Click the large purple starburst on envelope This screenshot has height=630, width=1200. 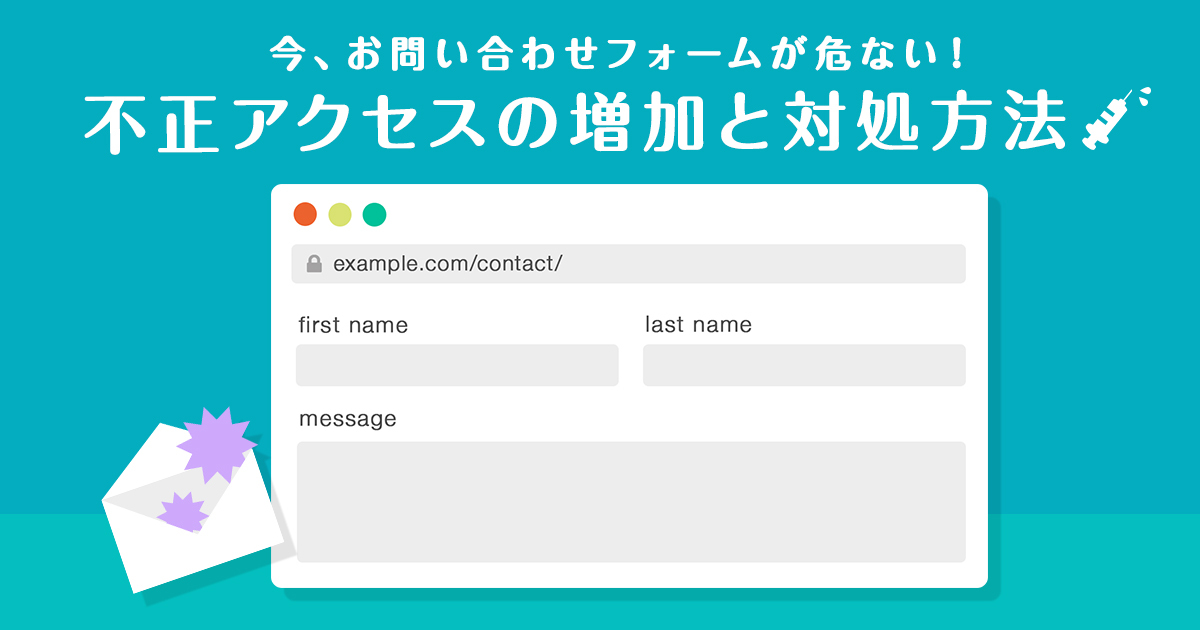click(x=214, y=445)
